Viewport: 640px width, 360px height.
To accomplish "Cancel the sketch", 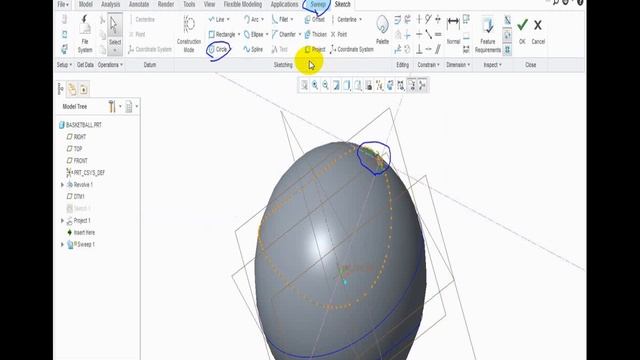I will click(538, 30).
